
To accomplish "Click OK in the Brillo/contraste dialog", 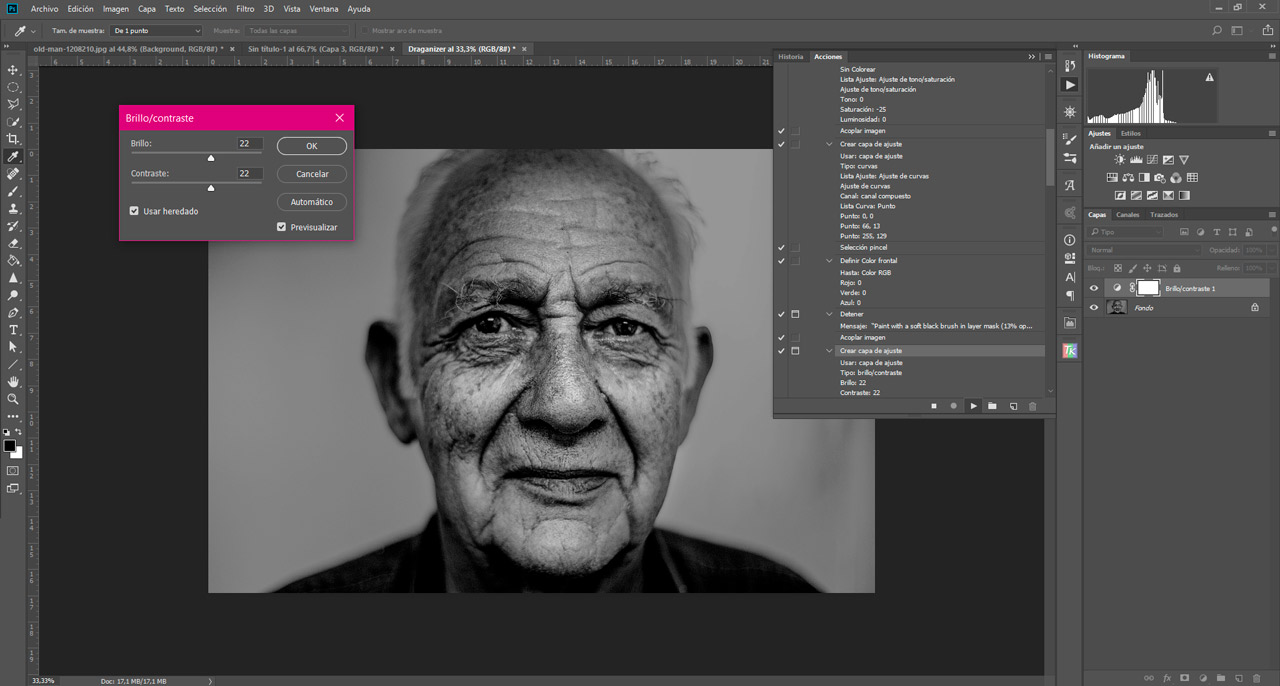I will pos(311,146).
